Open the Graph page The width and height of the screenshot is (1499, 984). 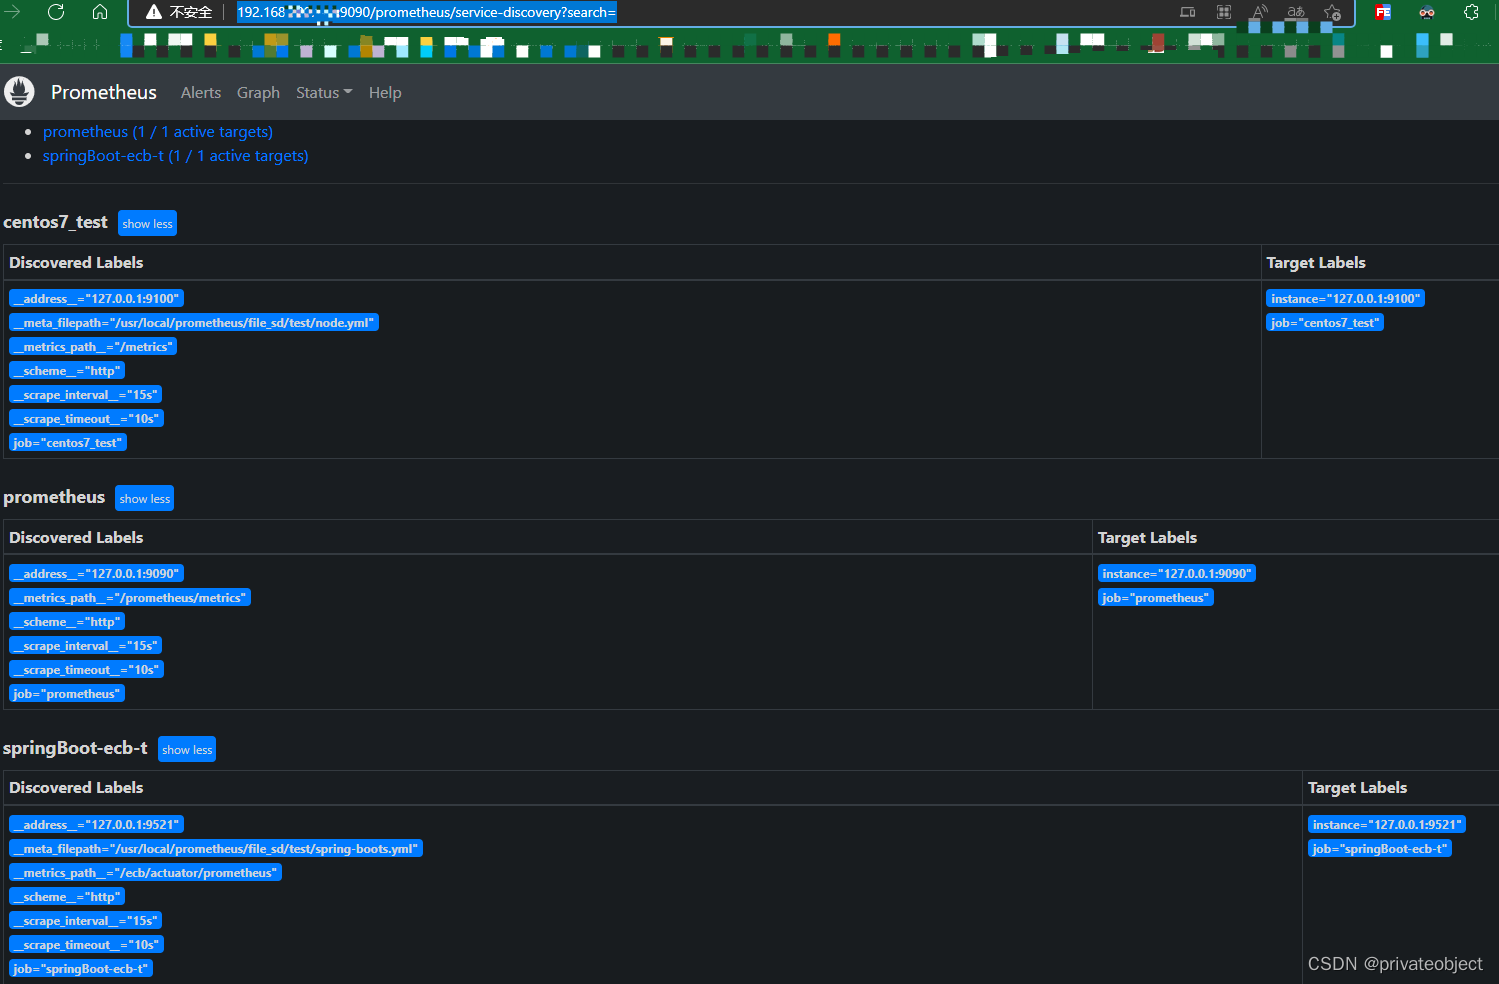click(258, 92)
